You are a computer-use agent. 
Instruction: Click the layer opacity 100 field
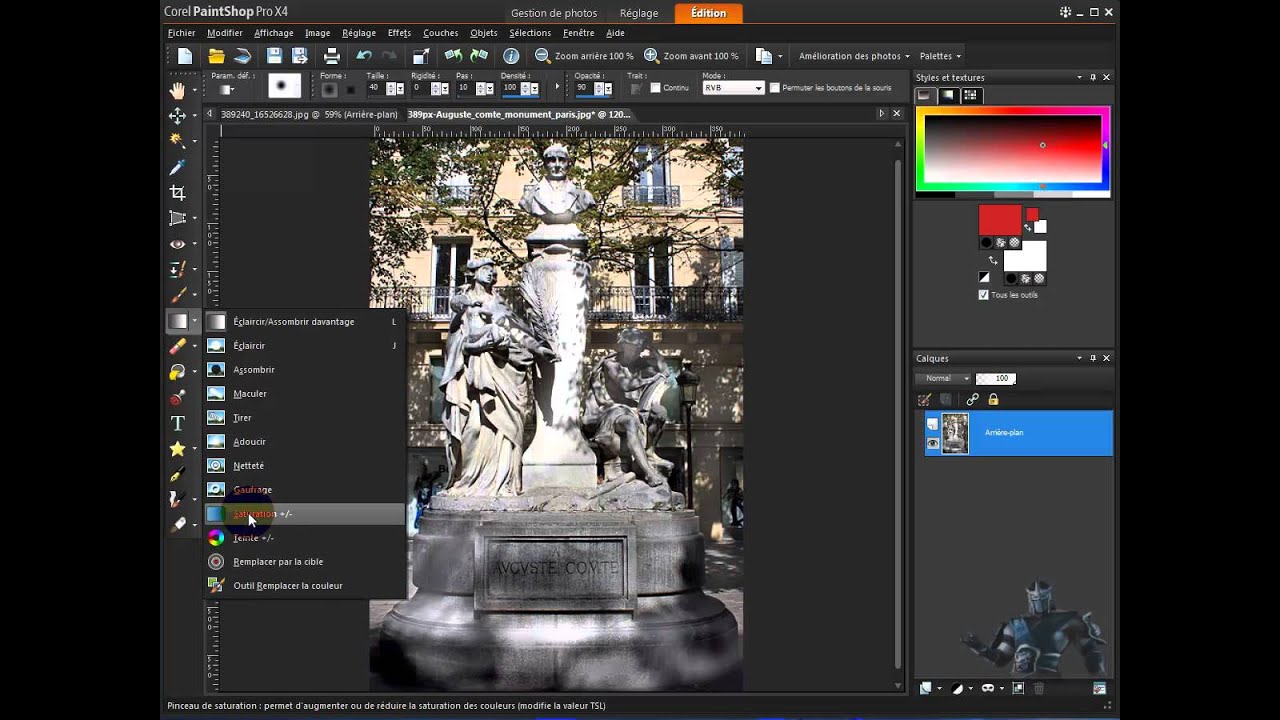(x=997, y=379)
